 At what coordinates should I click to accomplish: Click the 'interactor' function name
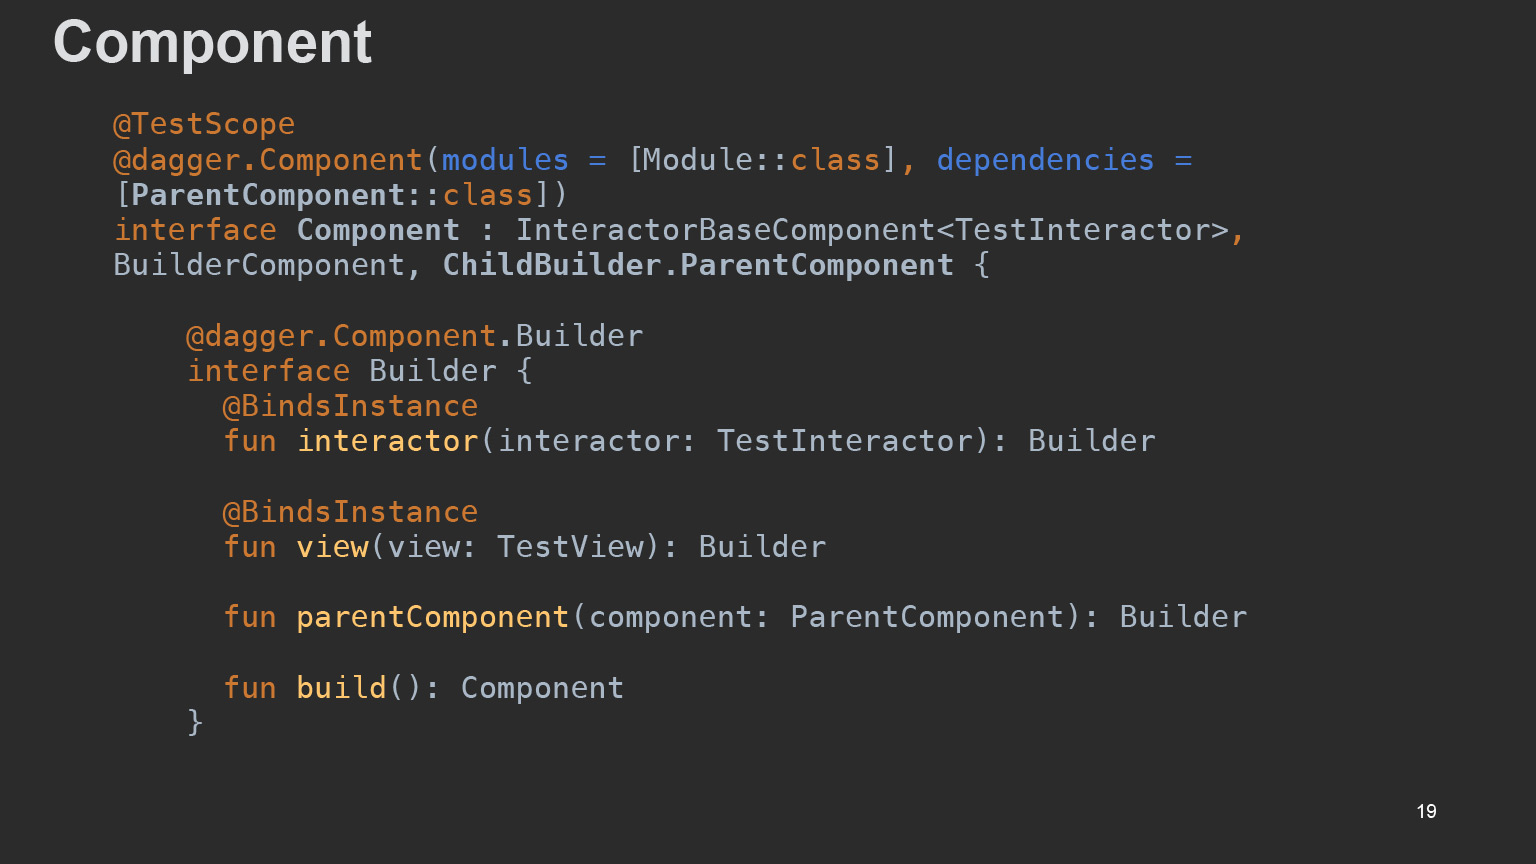(x=388, y=441)
